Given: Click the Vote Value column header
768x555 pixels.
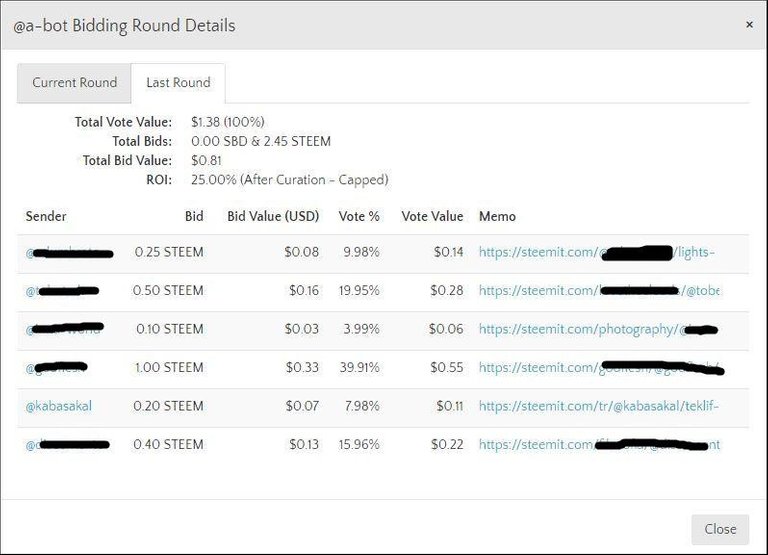Looking at the screenshot, I should click(x=432, y=217).
